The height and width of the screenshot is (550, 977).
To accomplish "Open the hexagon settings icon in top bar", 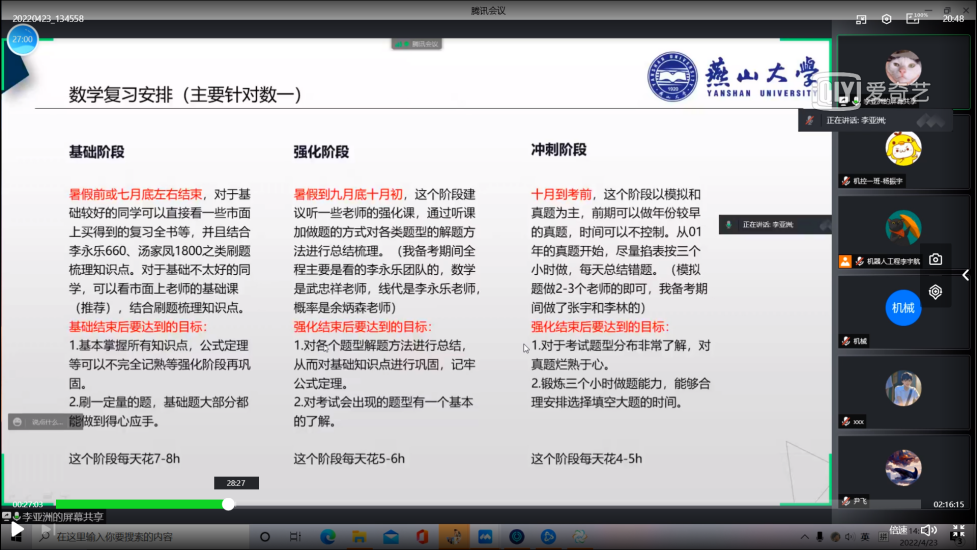I will [x=886, y=18].
